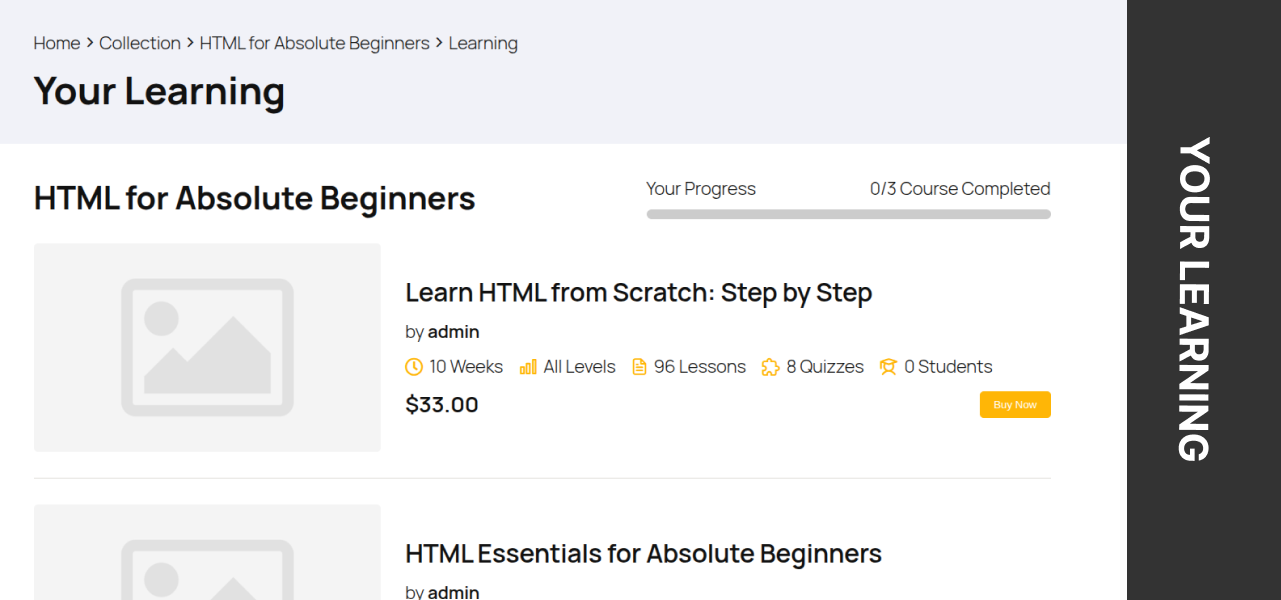1281x600 pixels.
Task: Click the admin author of second course
Action: pos(453,592)
